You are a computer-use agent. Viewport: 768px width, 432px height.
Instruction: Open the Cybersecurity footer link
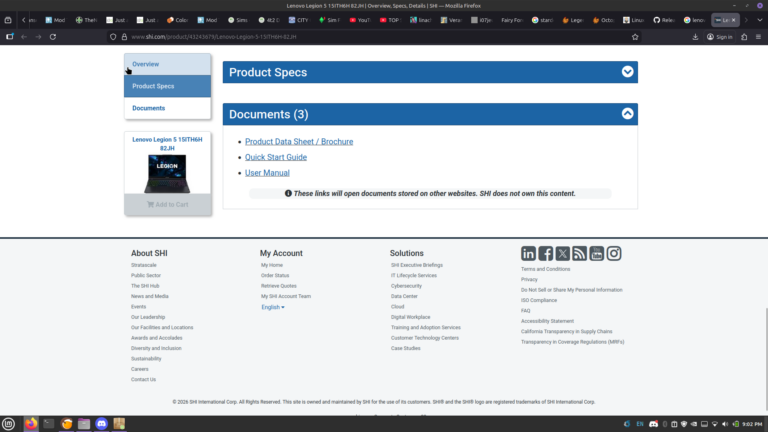406,286
